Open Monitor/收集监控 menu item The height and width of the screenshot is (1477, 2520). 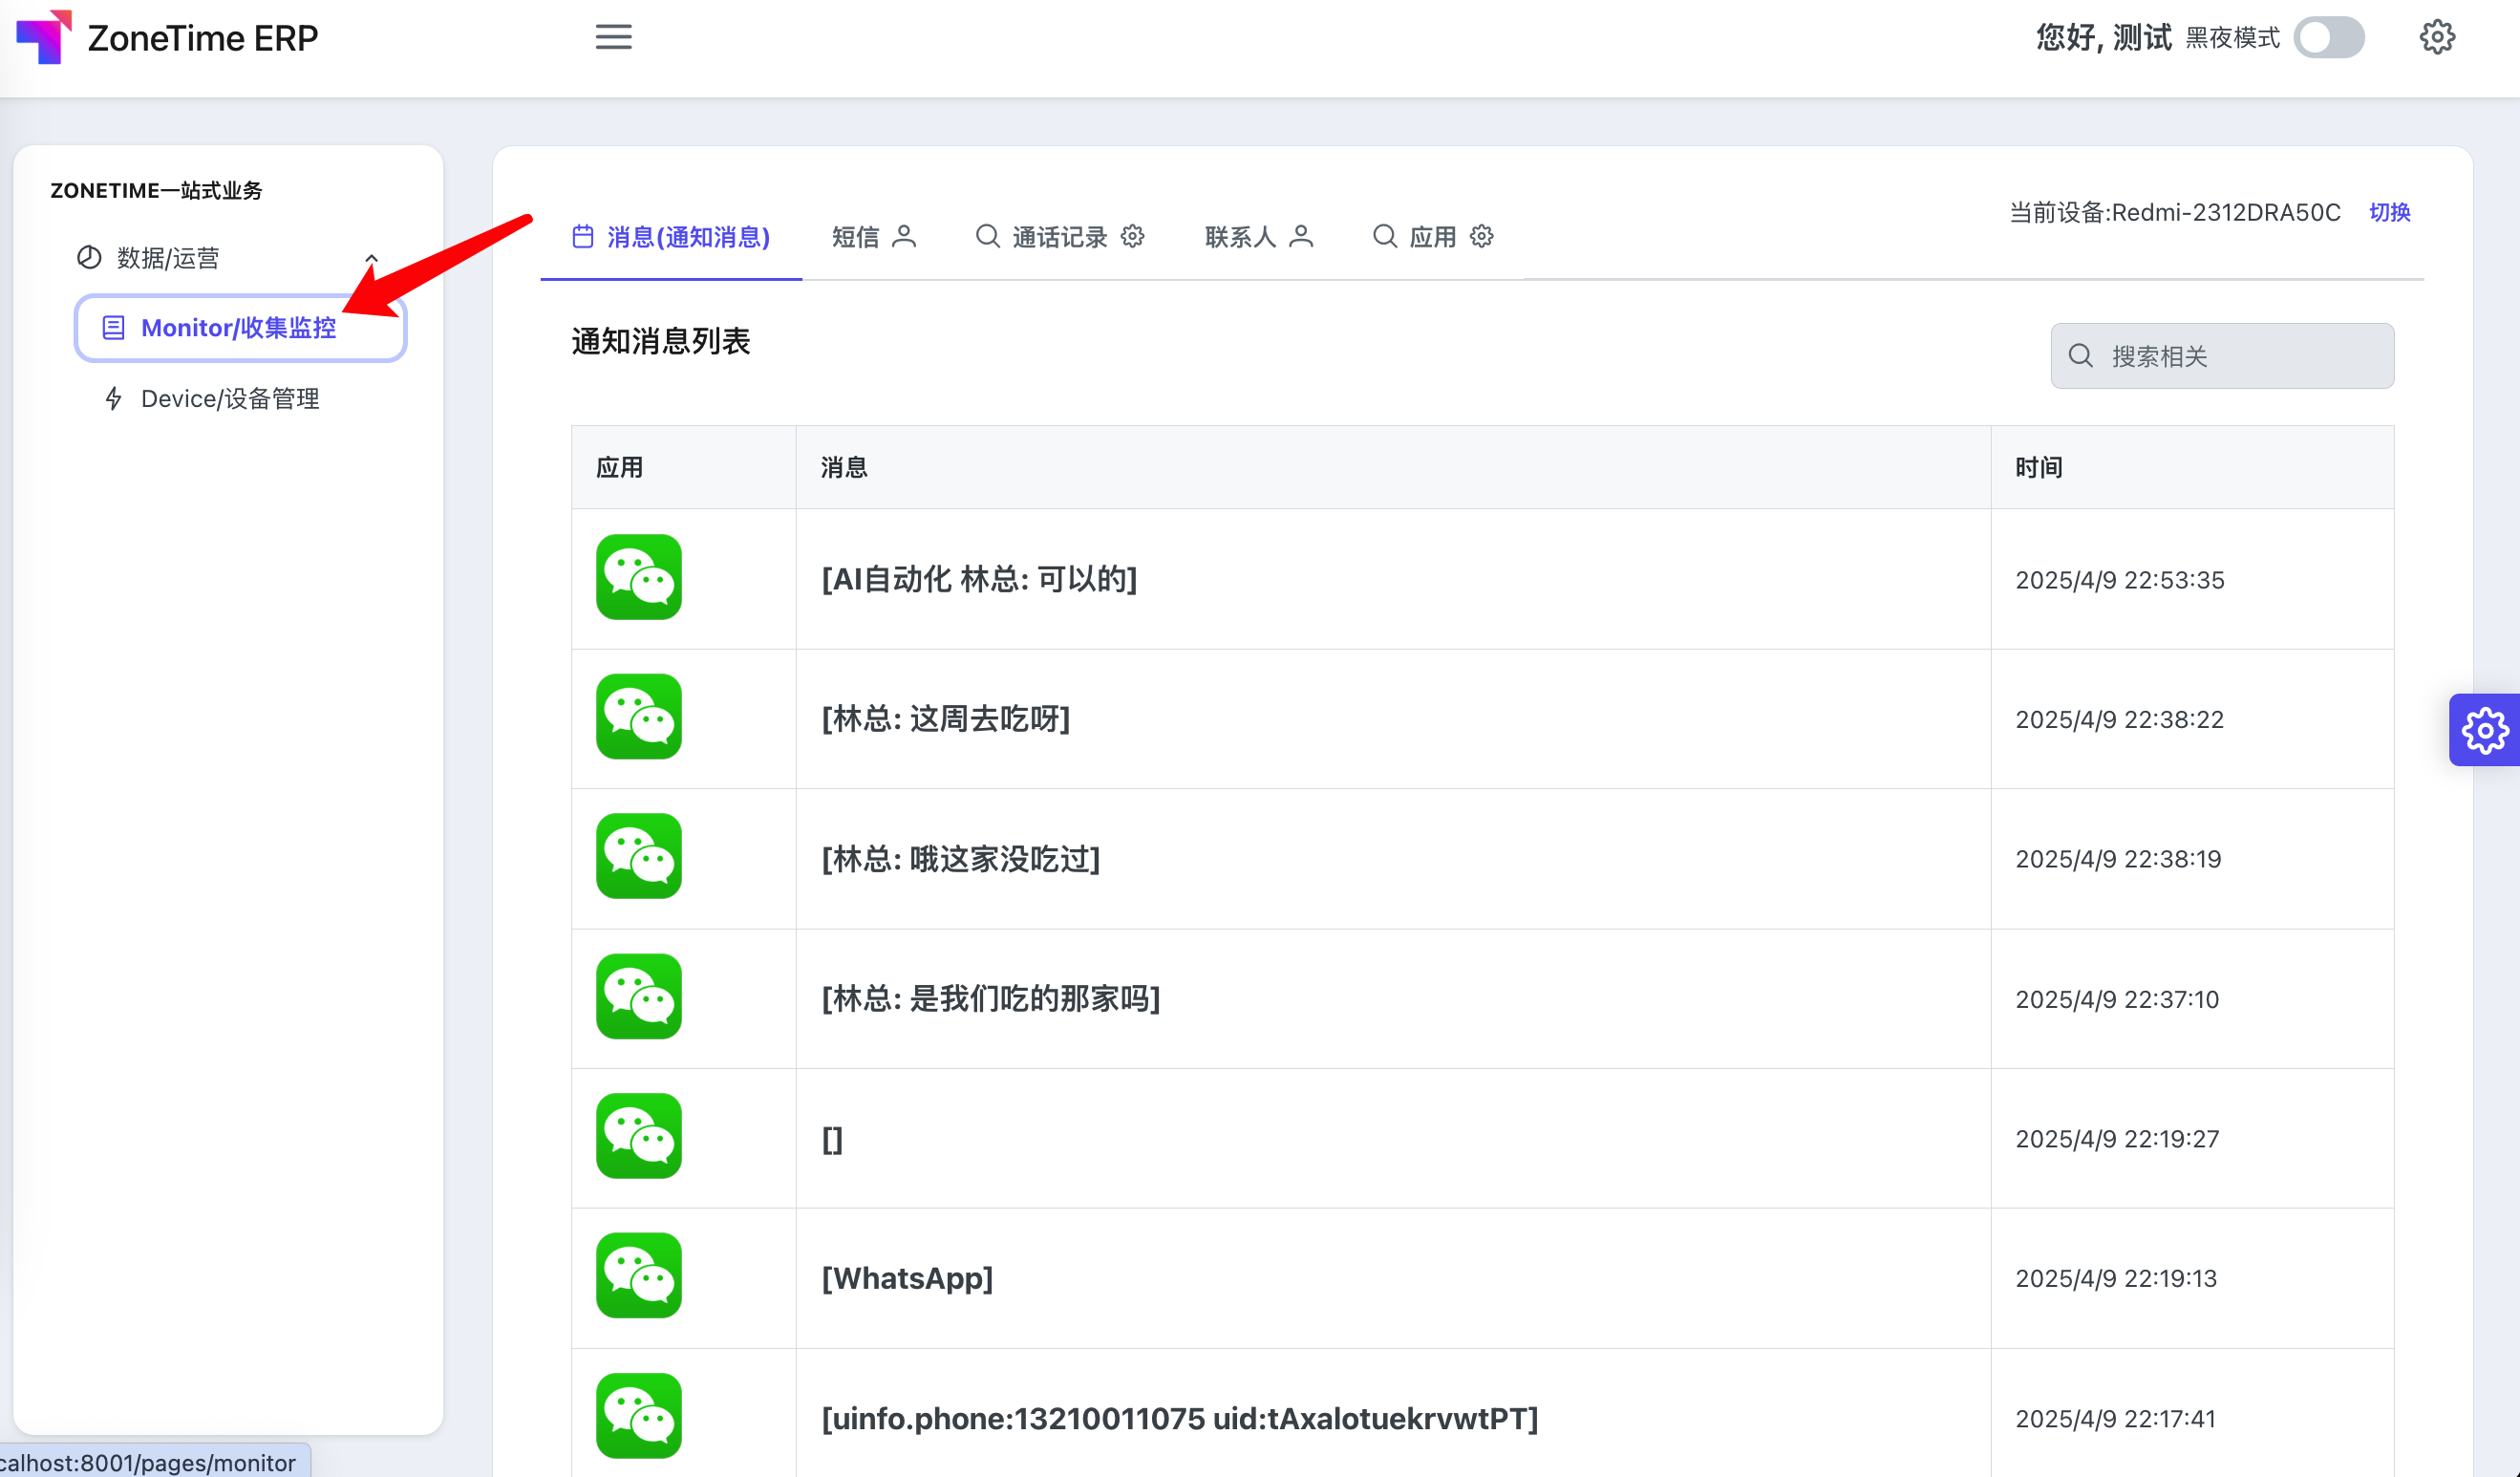240,328
